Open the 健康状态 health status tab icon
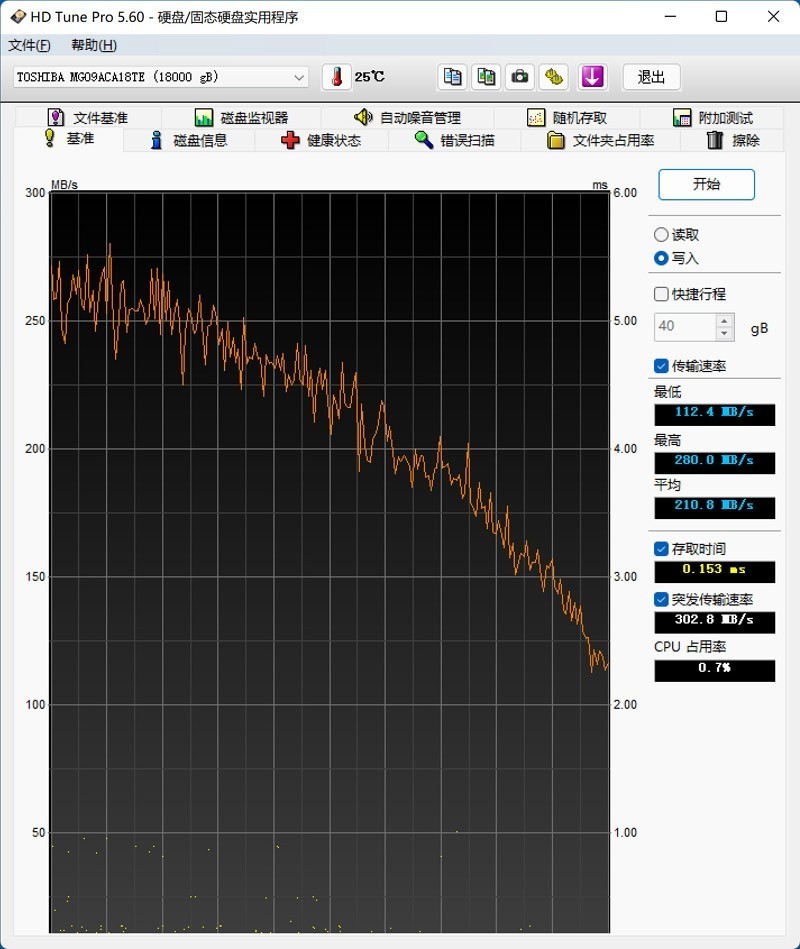This screenshot has height=949, width=800. [289, 140]
